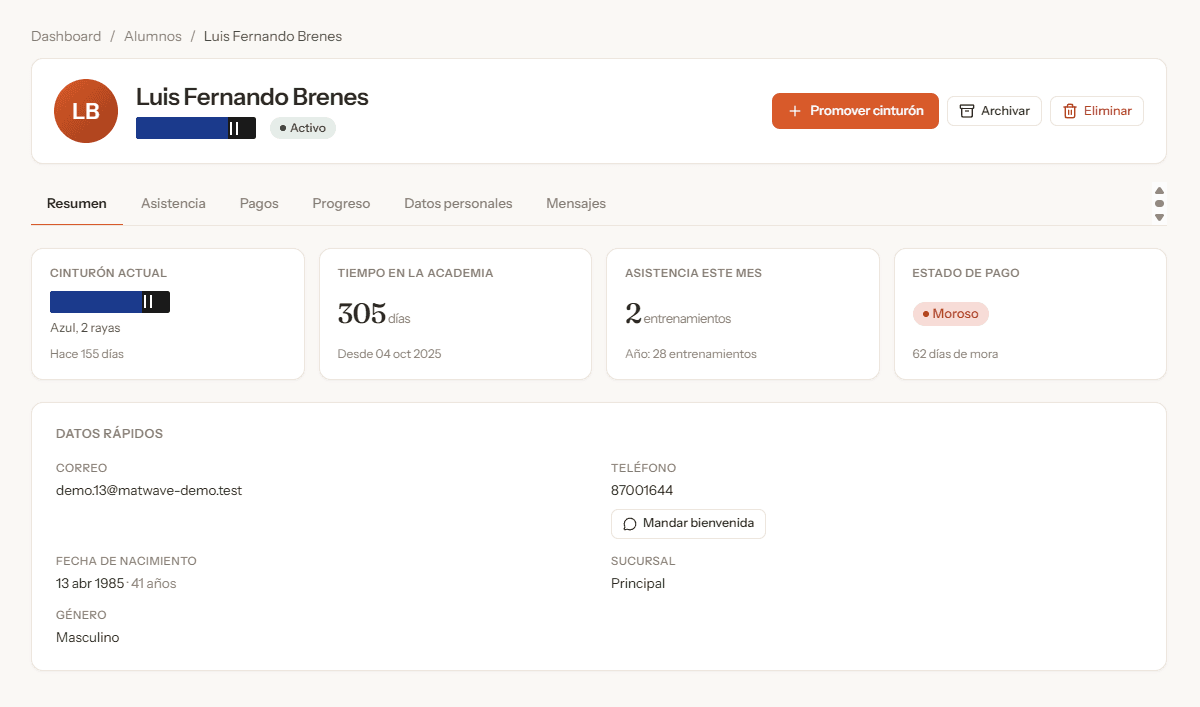Image resolution: width=1200 pixels, height=707 pixels.
Task: Go to Datos personales tab
Action: [x=458, y=203]
